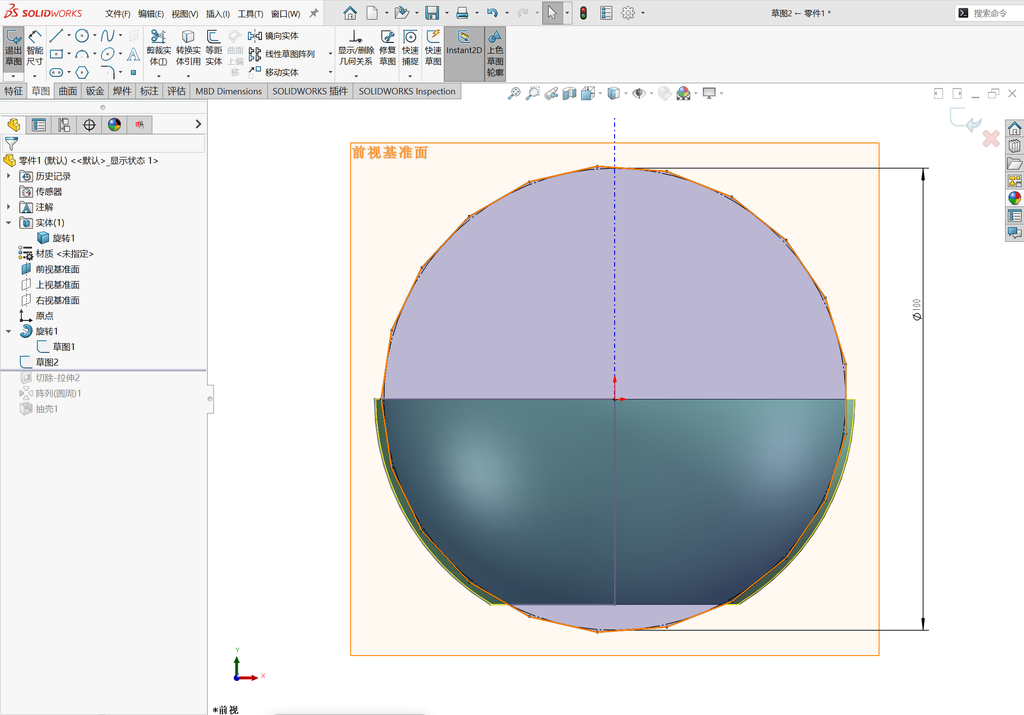
Task: Open the 视图(V) menu
Action: [185, 13]
